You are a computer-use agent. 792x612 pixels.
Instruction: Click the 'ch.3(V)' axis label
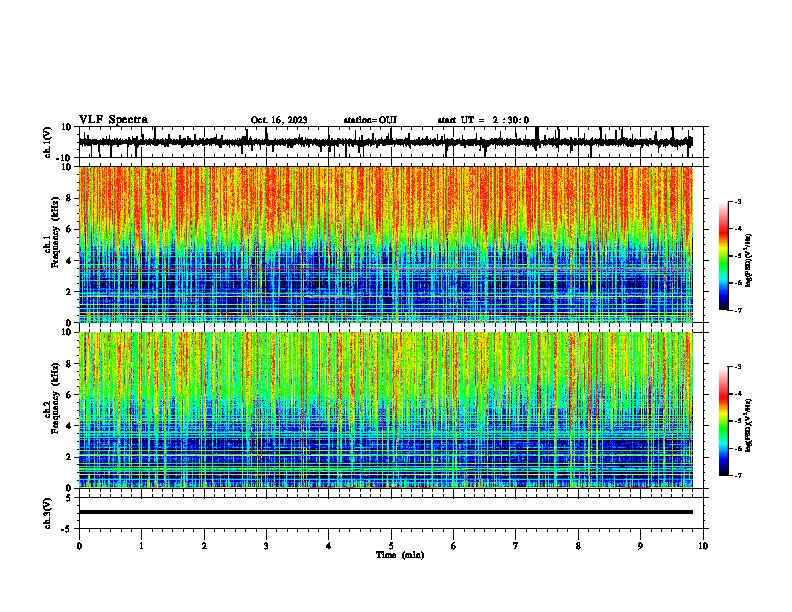point(48,513)
